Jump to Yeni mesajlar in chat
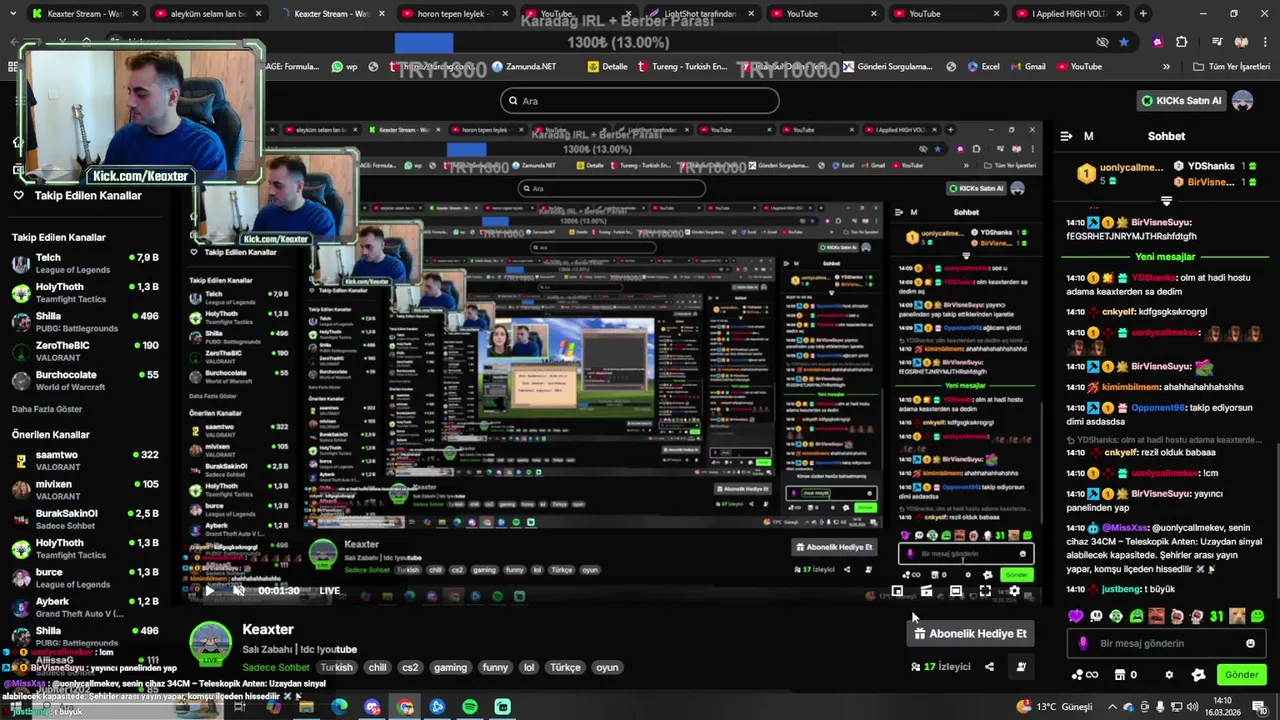Viewport: 1280px width, 720px height. (x=1165, y=257)
